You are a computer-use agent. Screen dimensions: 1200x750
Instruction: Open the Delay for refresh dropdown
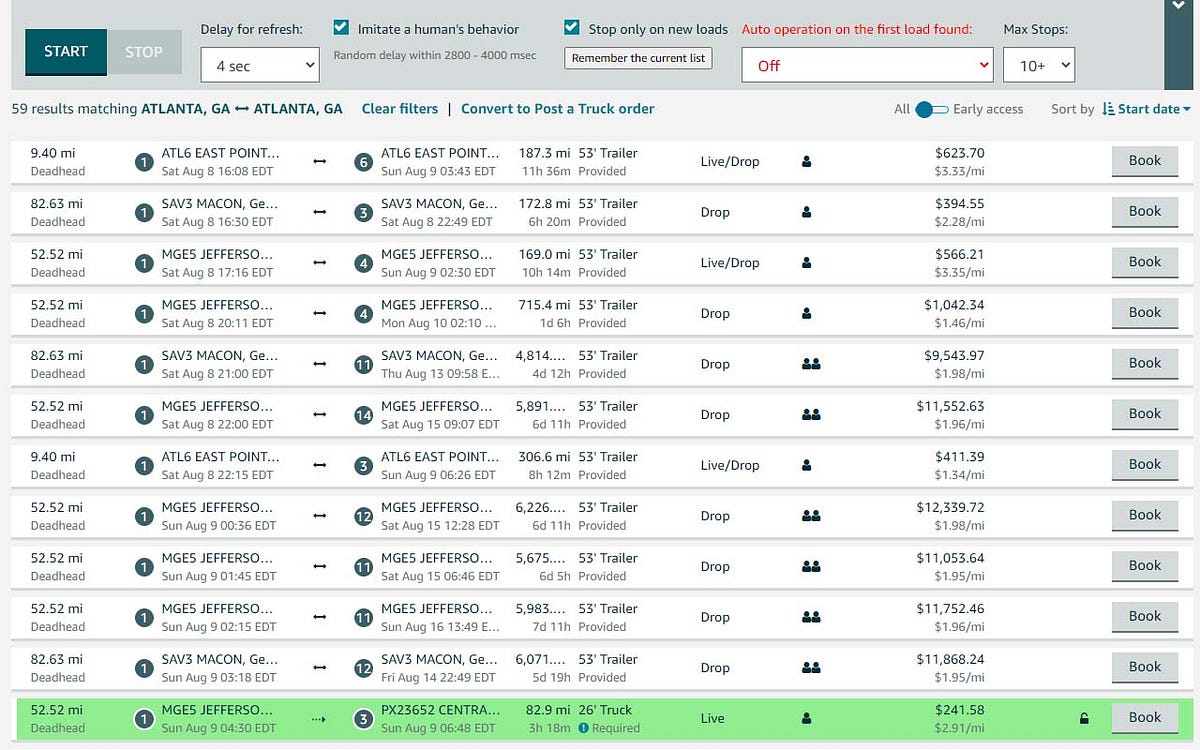point(259,64)
